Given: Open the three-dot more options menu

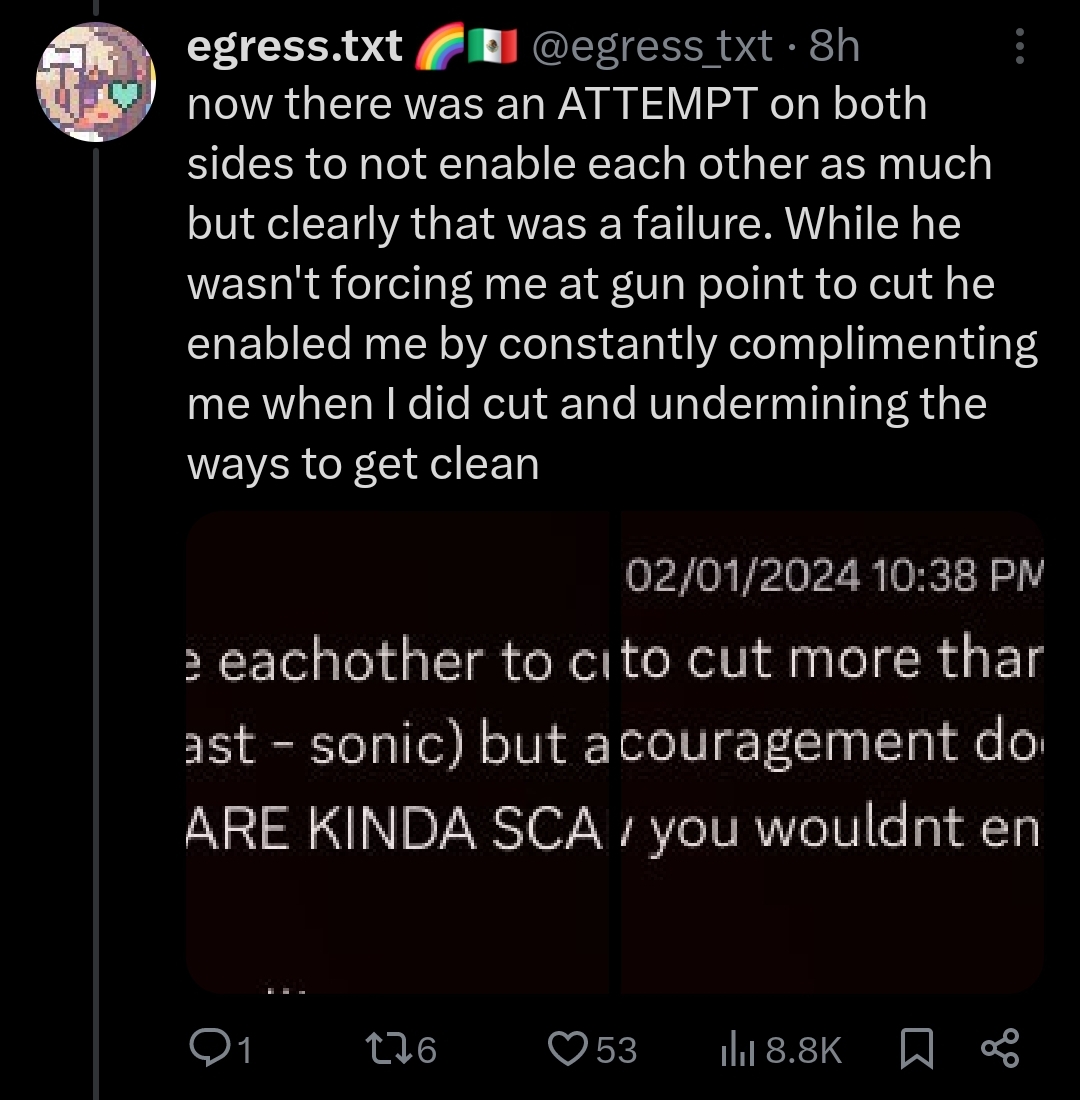Looking at the screenshot, I should (x=1018, y=46).
